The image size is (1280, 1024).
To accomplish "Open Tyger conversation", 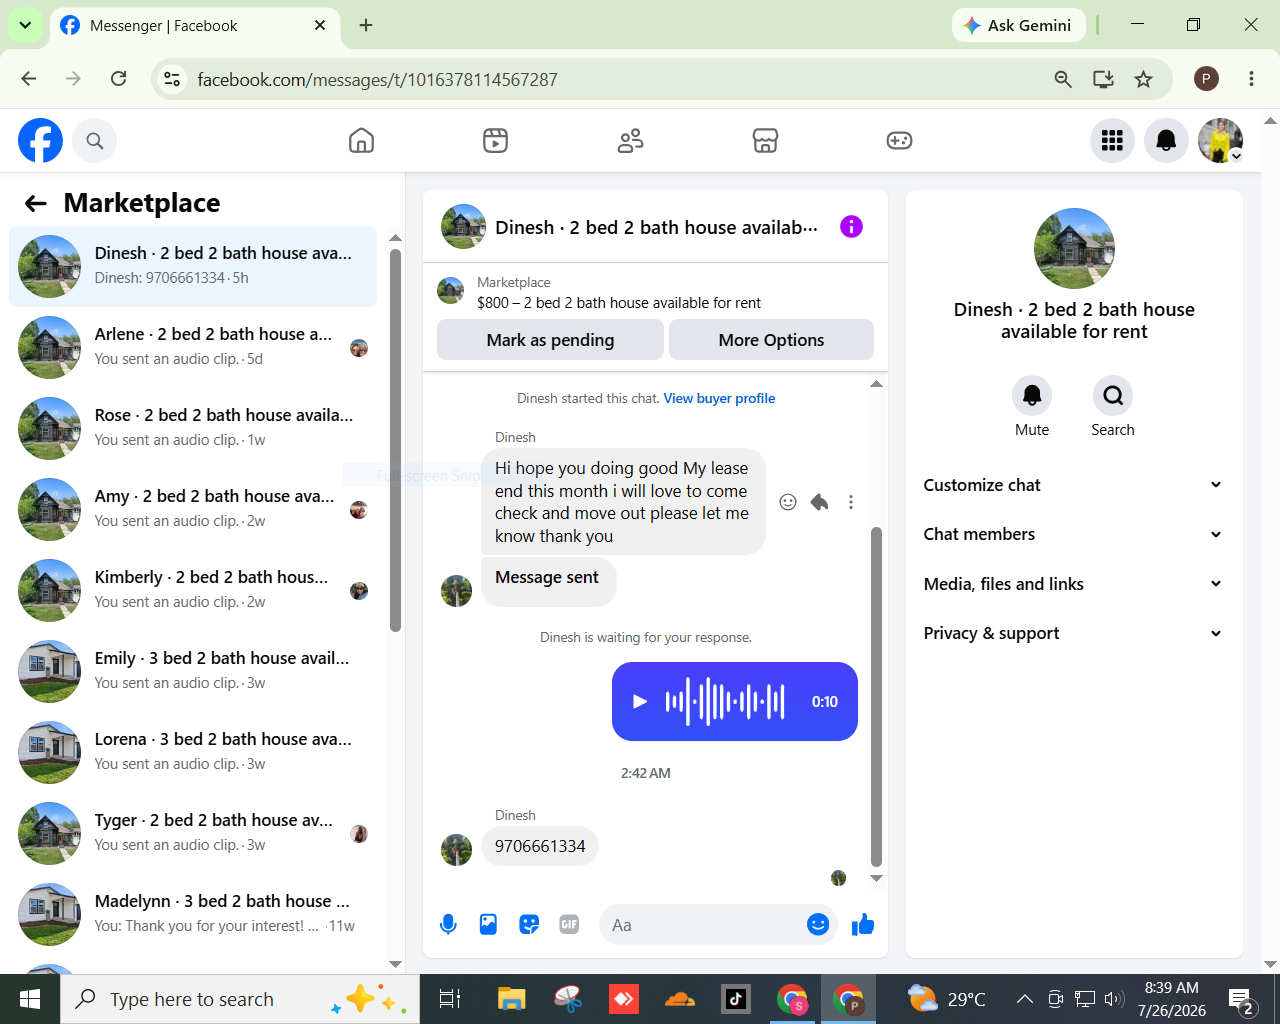I will click(193, 833).
